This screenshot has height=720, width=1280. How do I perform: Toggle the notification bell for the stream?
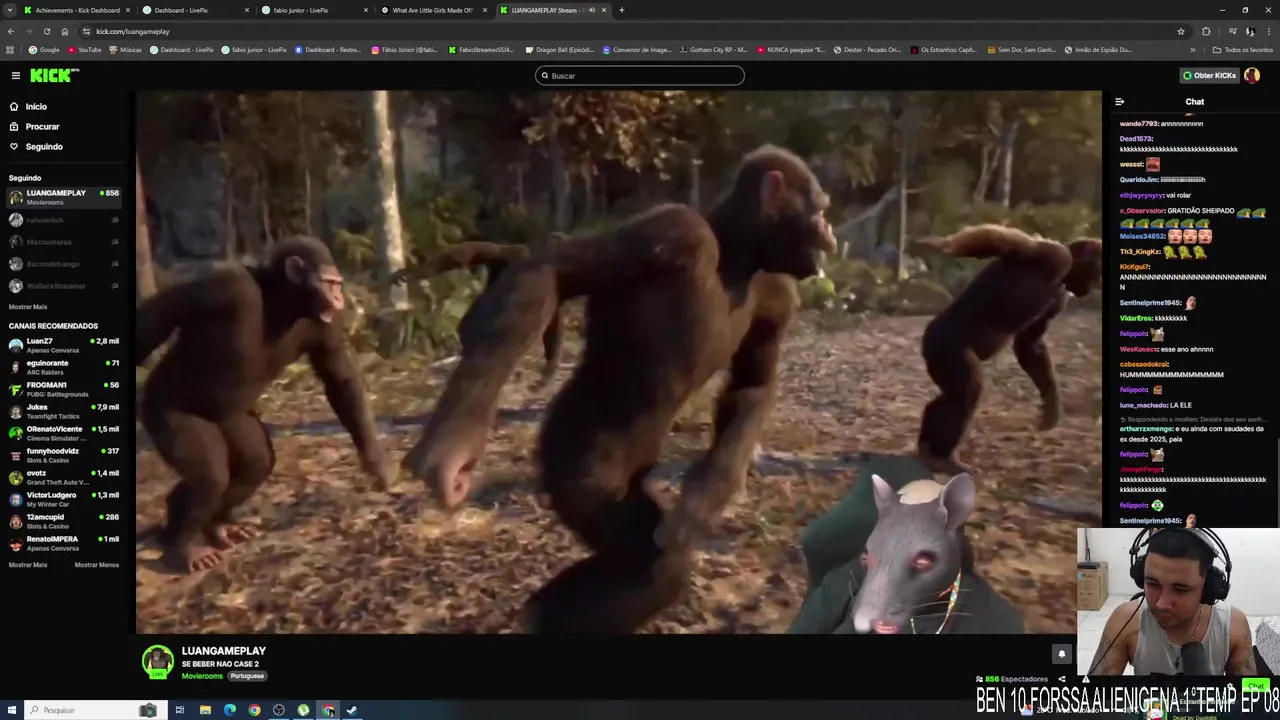click(x=1062, y=654)
